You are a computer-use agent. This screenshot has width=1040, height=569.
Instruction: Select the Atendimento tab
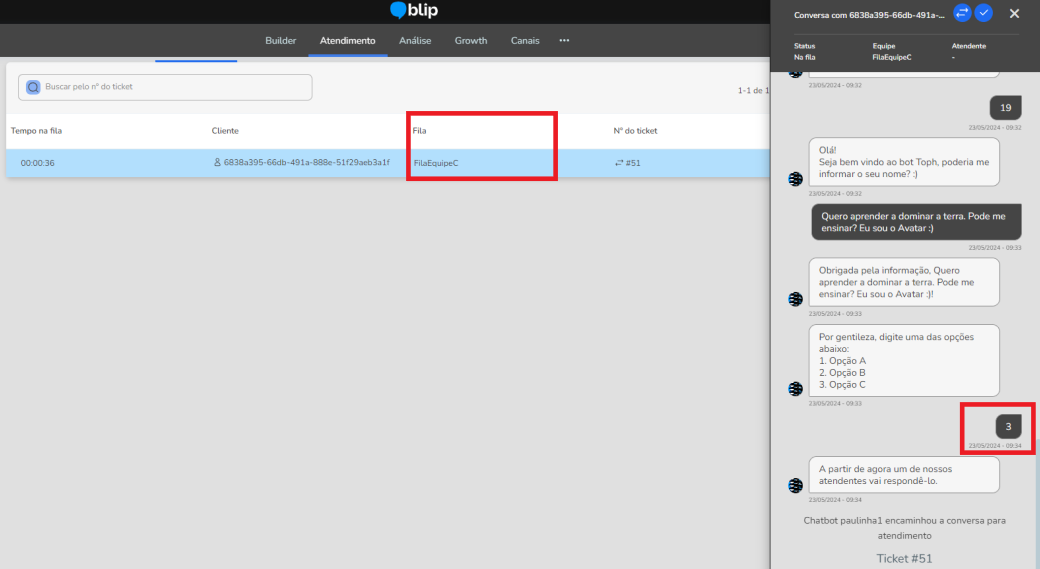(x=347, y=41)
